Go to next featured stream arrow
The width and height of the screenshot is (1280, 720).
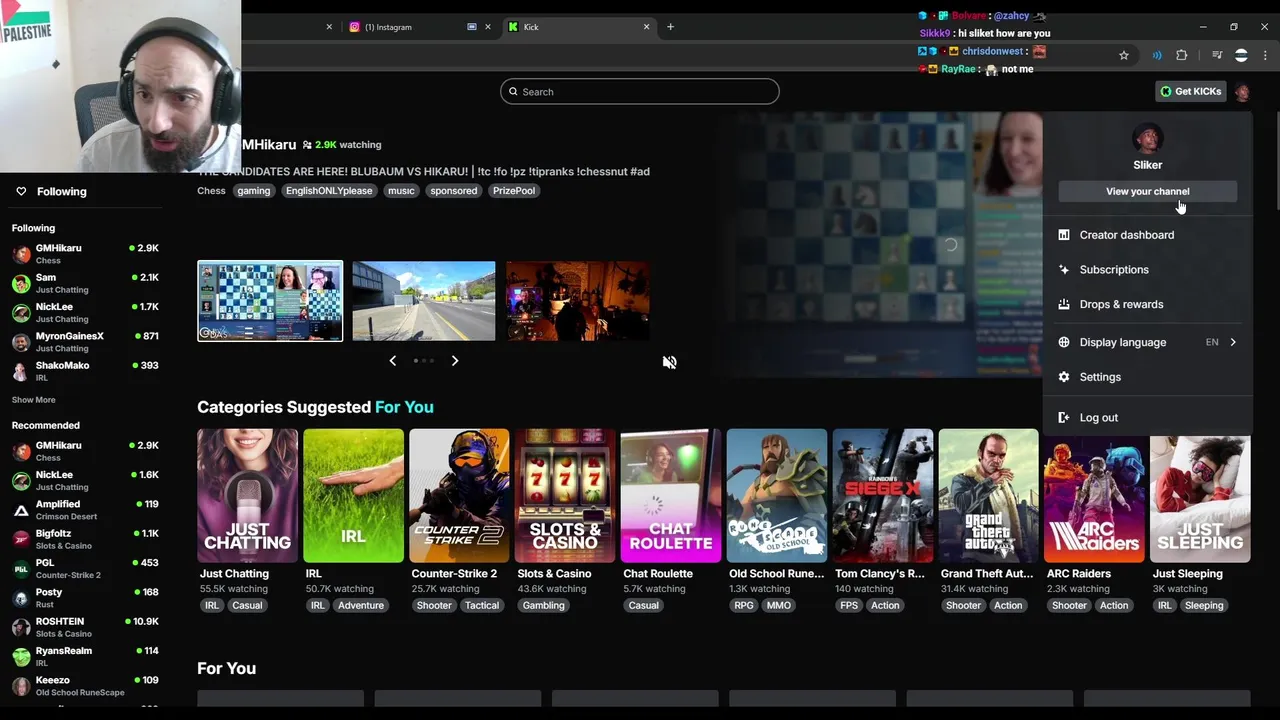tap(455, 361)
